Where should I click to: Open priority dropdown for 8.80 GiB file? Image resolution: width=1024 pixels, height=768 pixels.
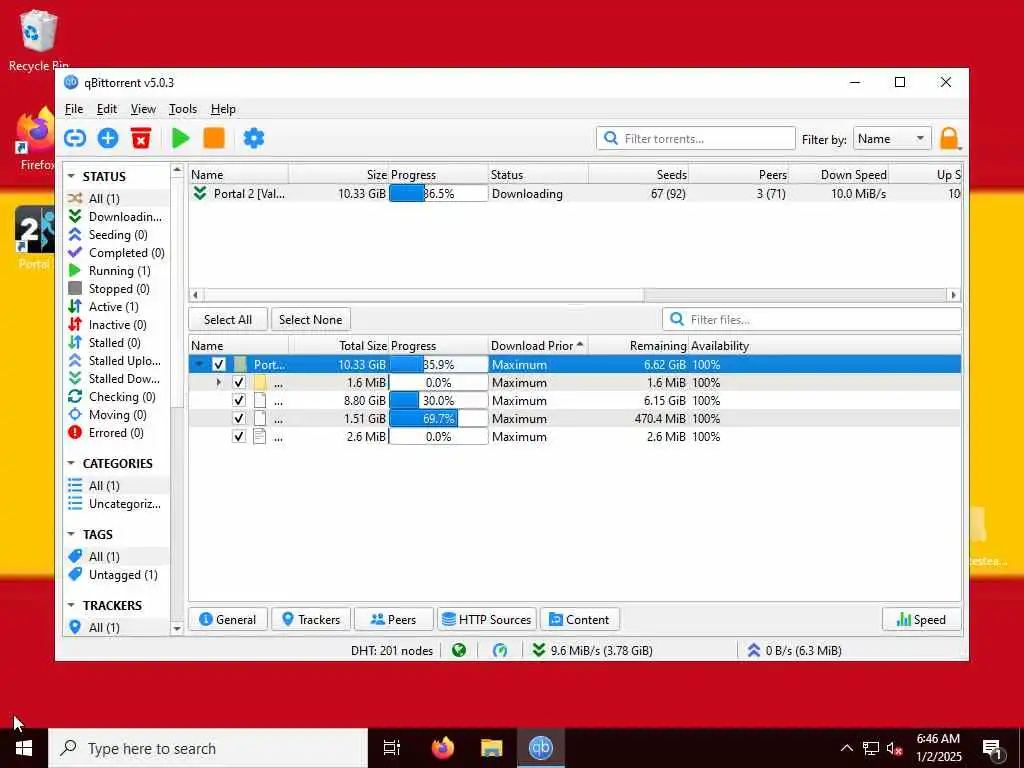coord(538,400)
